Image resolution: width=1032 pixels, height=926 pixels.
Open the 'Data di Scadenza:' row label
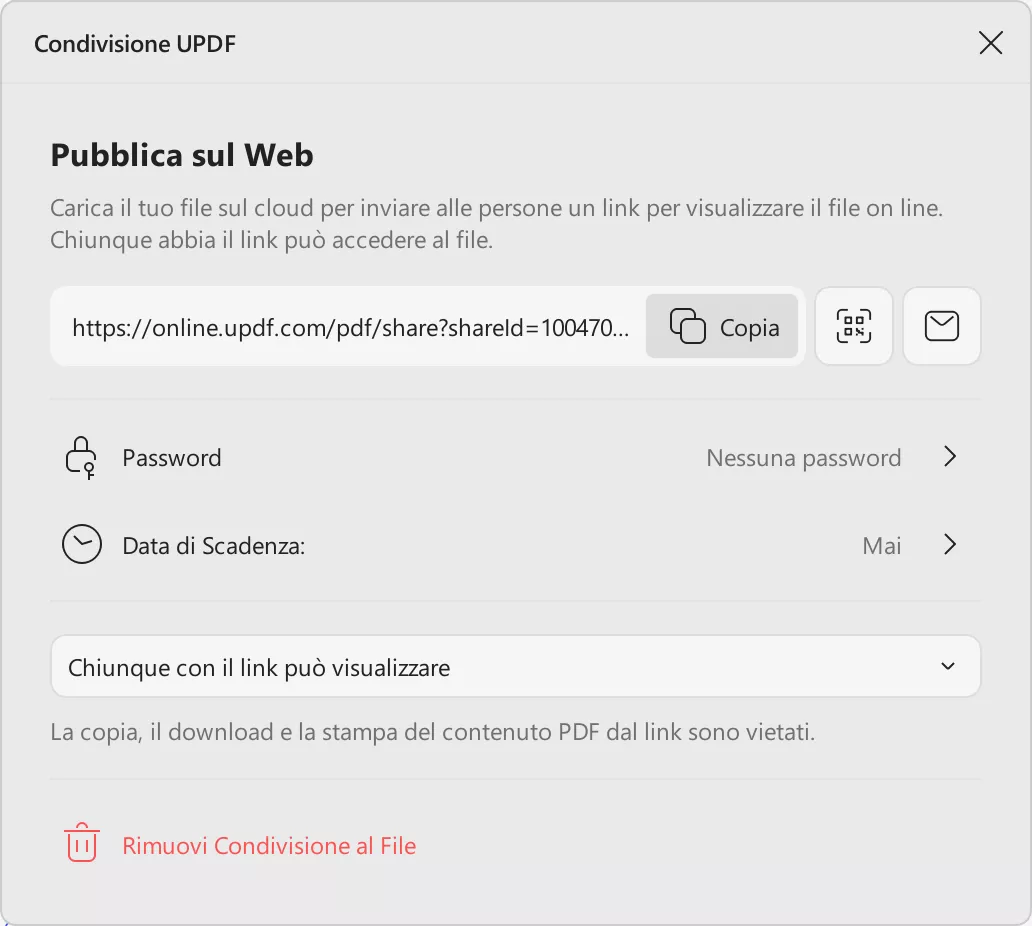(213, 545)
